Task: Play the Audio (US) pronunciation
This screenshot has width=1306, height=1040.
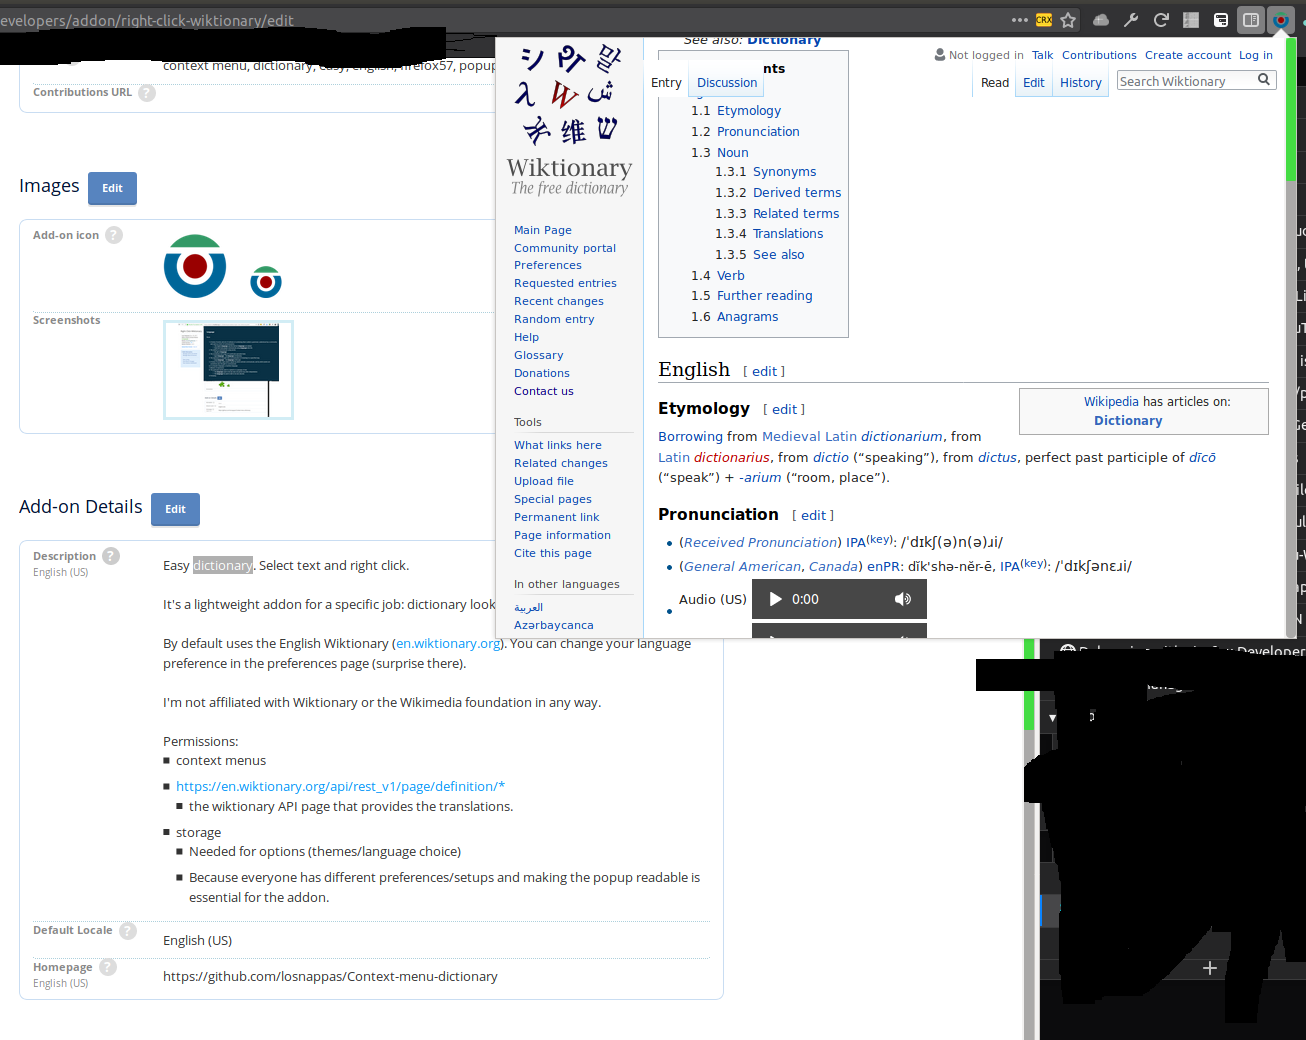Action: coord(775,599)
